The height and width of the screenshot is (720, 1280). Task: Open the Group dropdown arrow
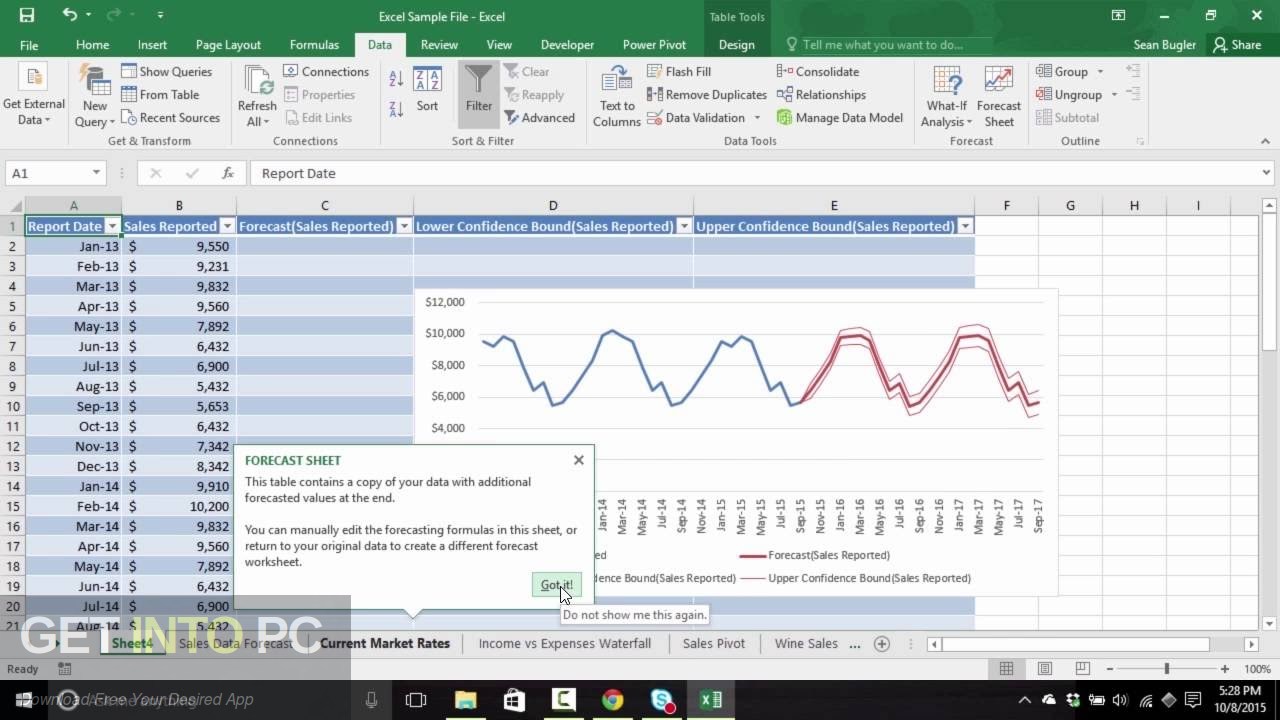[1100, 71]
